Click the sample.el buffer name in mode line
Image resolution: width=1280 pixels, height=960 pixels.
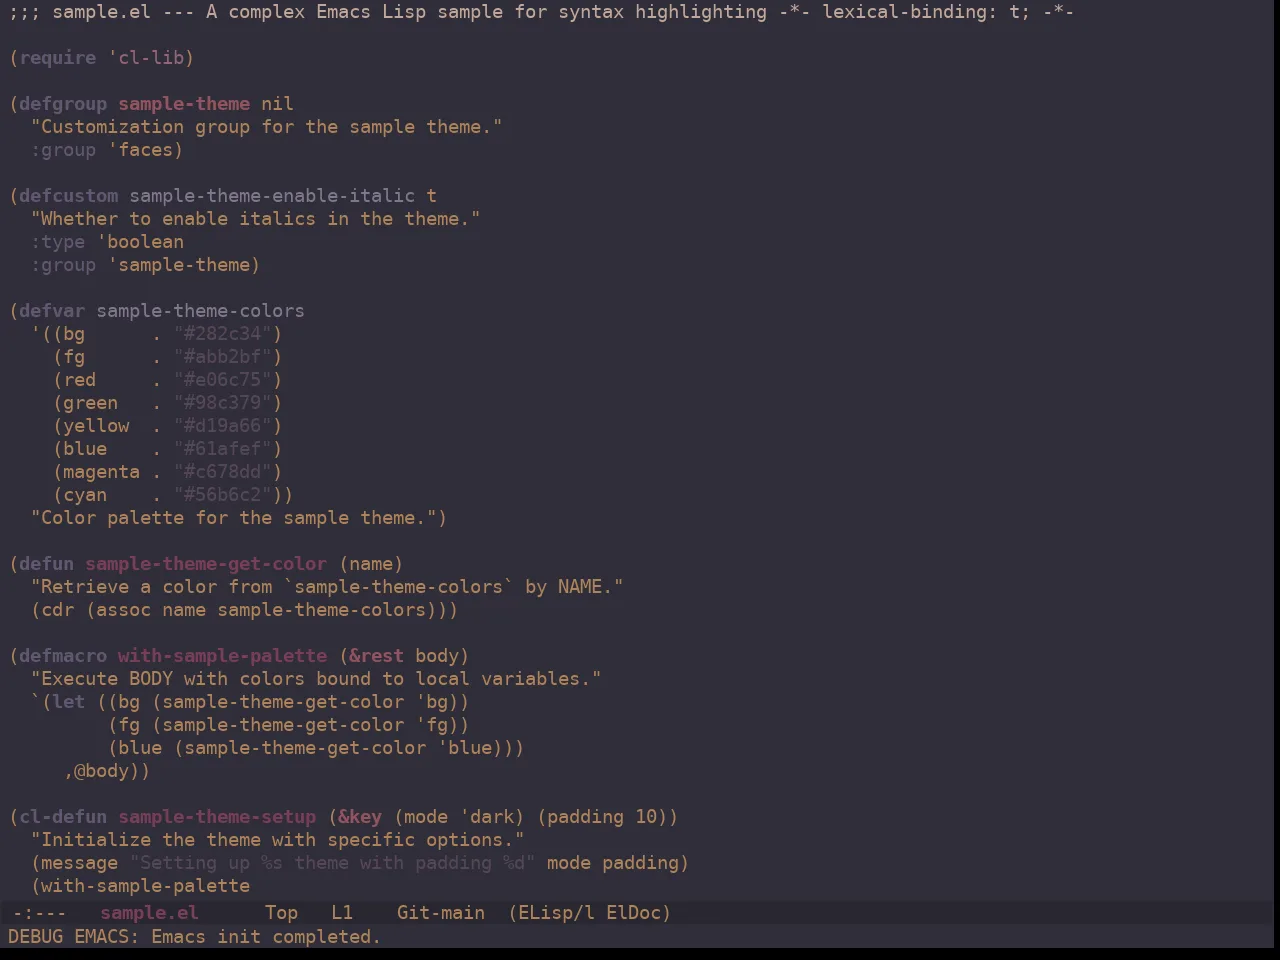149,913
